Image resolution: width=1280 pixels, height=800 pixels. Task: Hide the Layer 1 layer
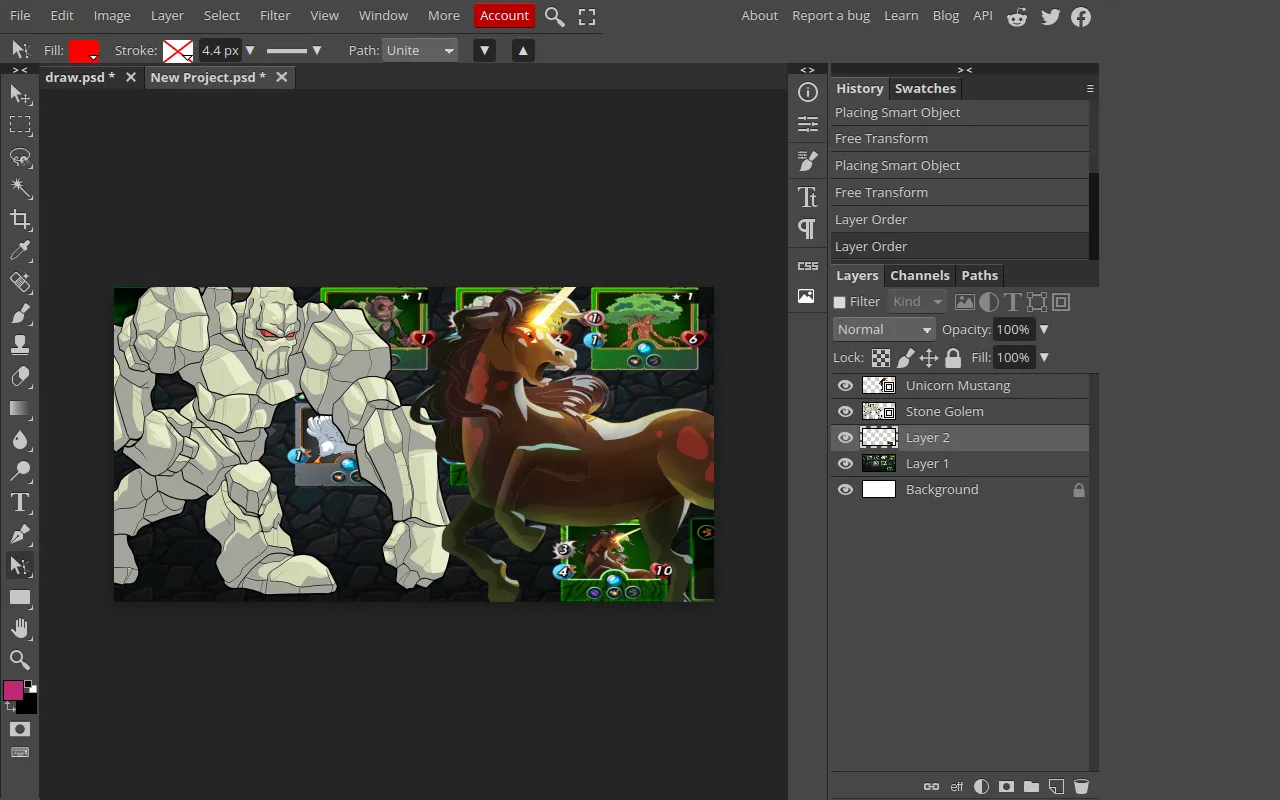pyautogui.click(x=846, y=464)
